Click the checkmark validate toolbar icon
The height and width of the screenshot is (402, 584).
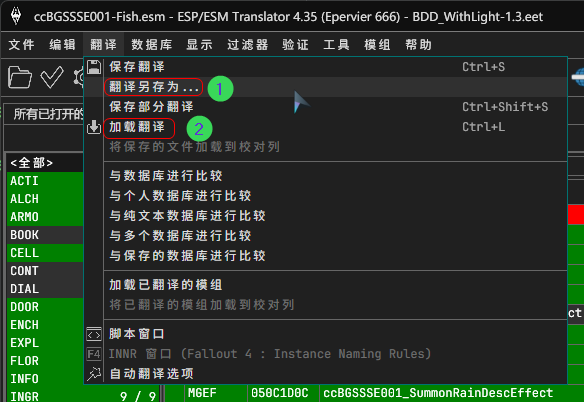(52, 77)
